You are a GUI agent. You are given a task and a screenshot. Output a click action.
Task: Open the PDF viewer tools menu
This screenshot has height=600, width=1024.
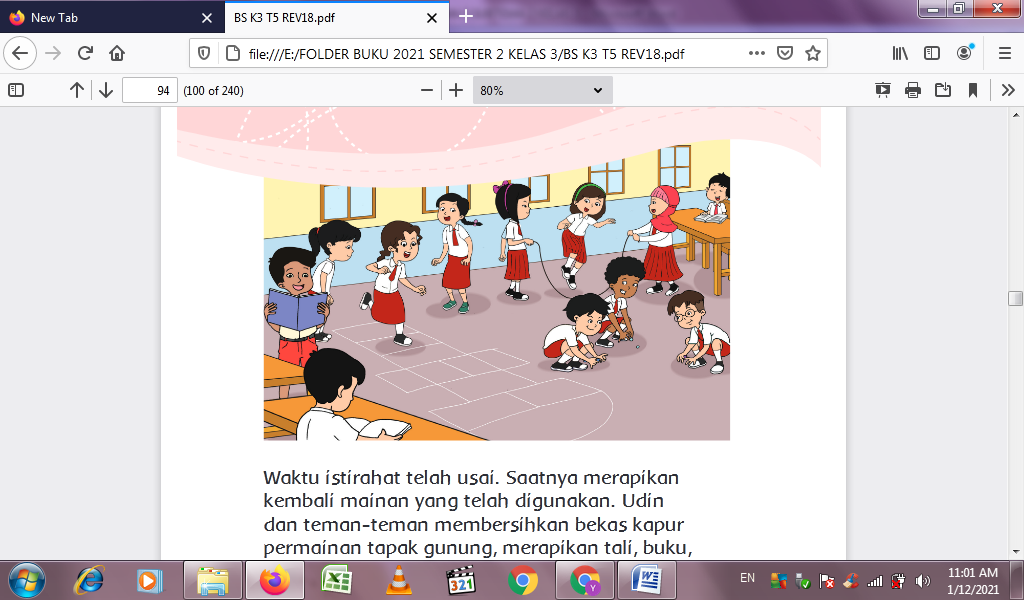tap(1008, 90)
